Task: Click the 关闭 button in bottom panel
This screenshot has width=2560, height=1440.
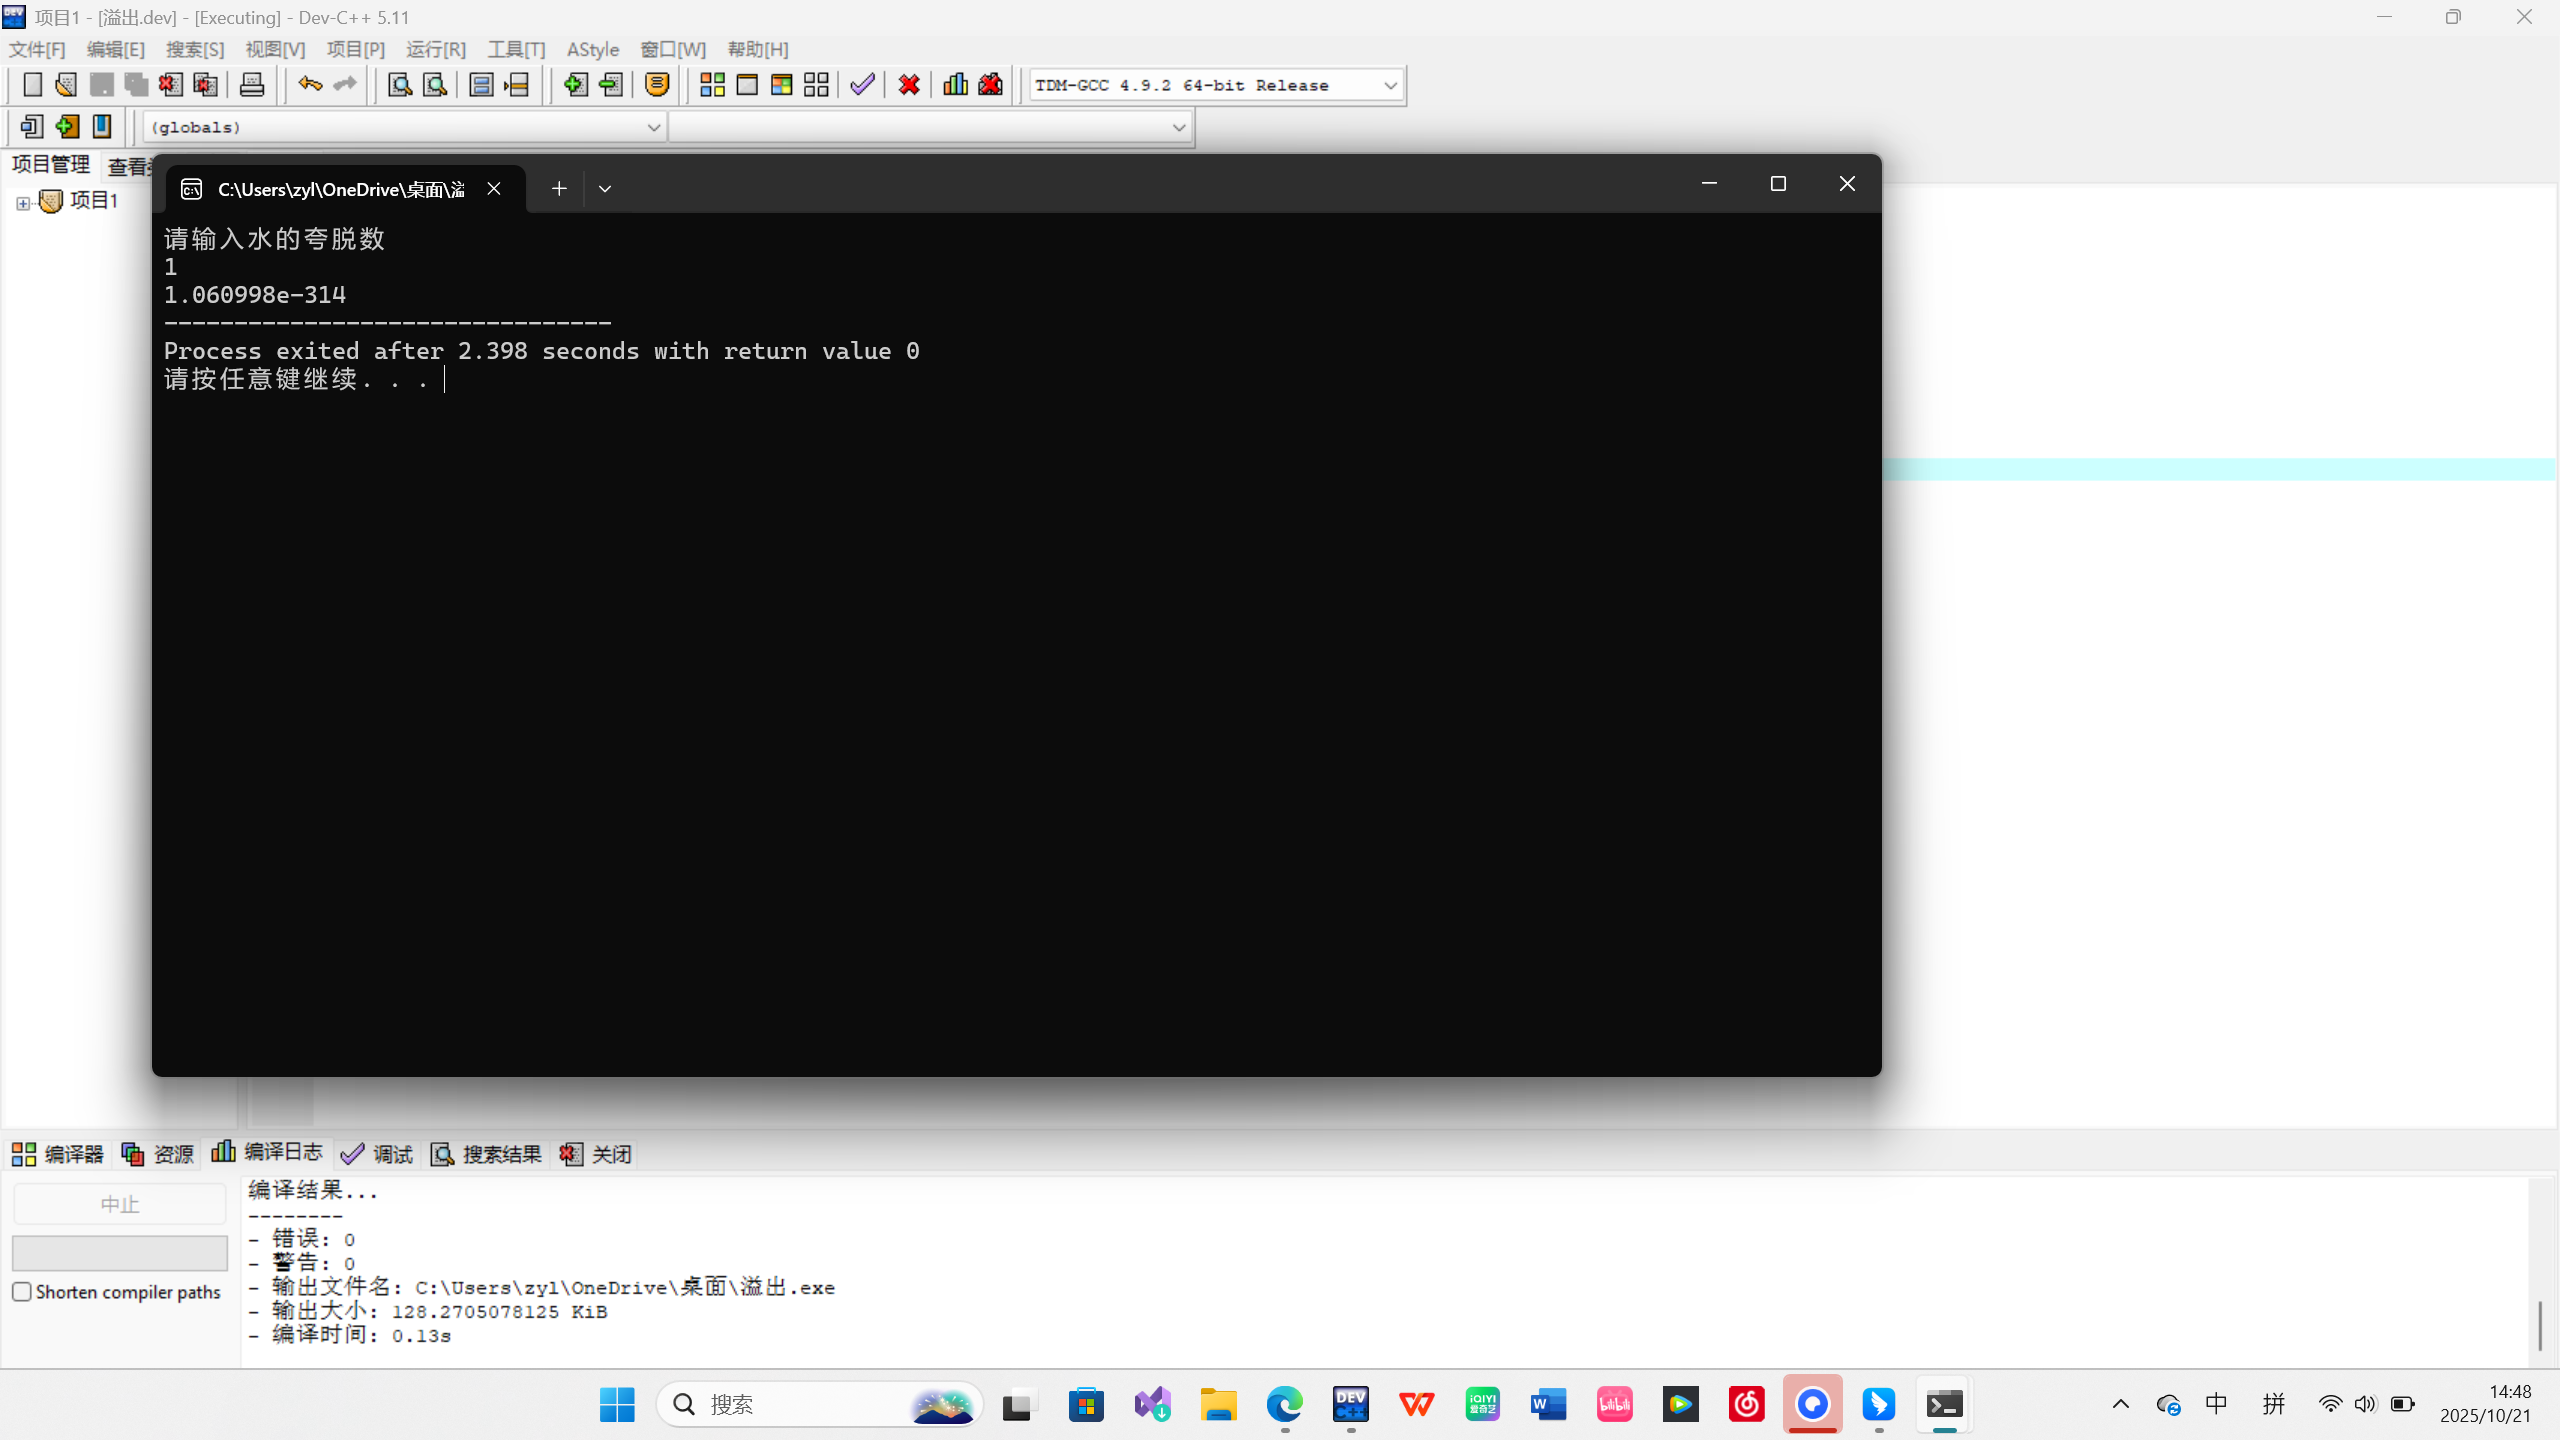Action: 597,1154
